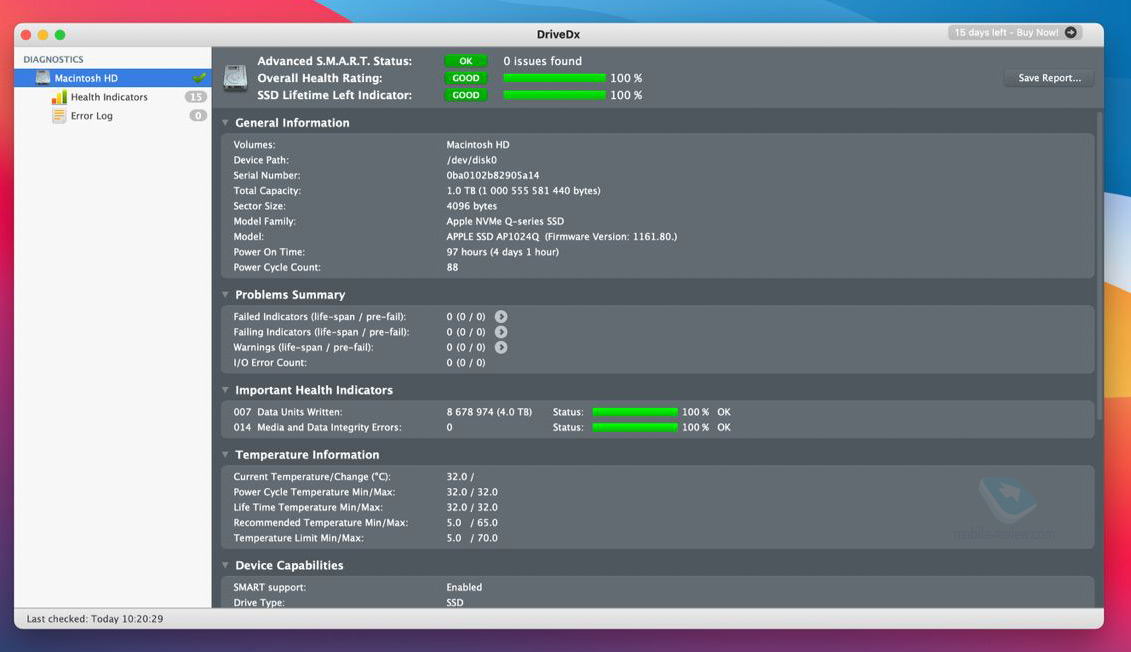Image resolution: width=1131 pixels, height=652 pixels.
Task: Open details arrow for Failed Indicators
Action: pyautogui.click(x=501, y=317)
